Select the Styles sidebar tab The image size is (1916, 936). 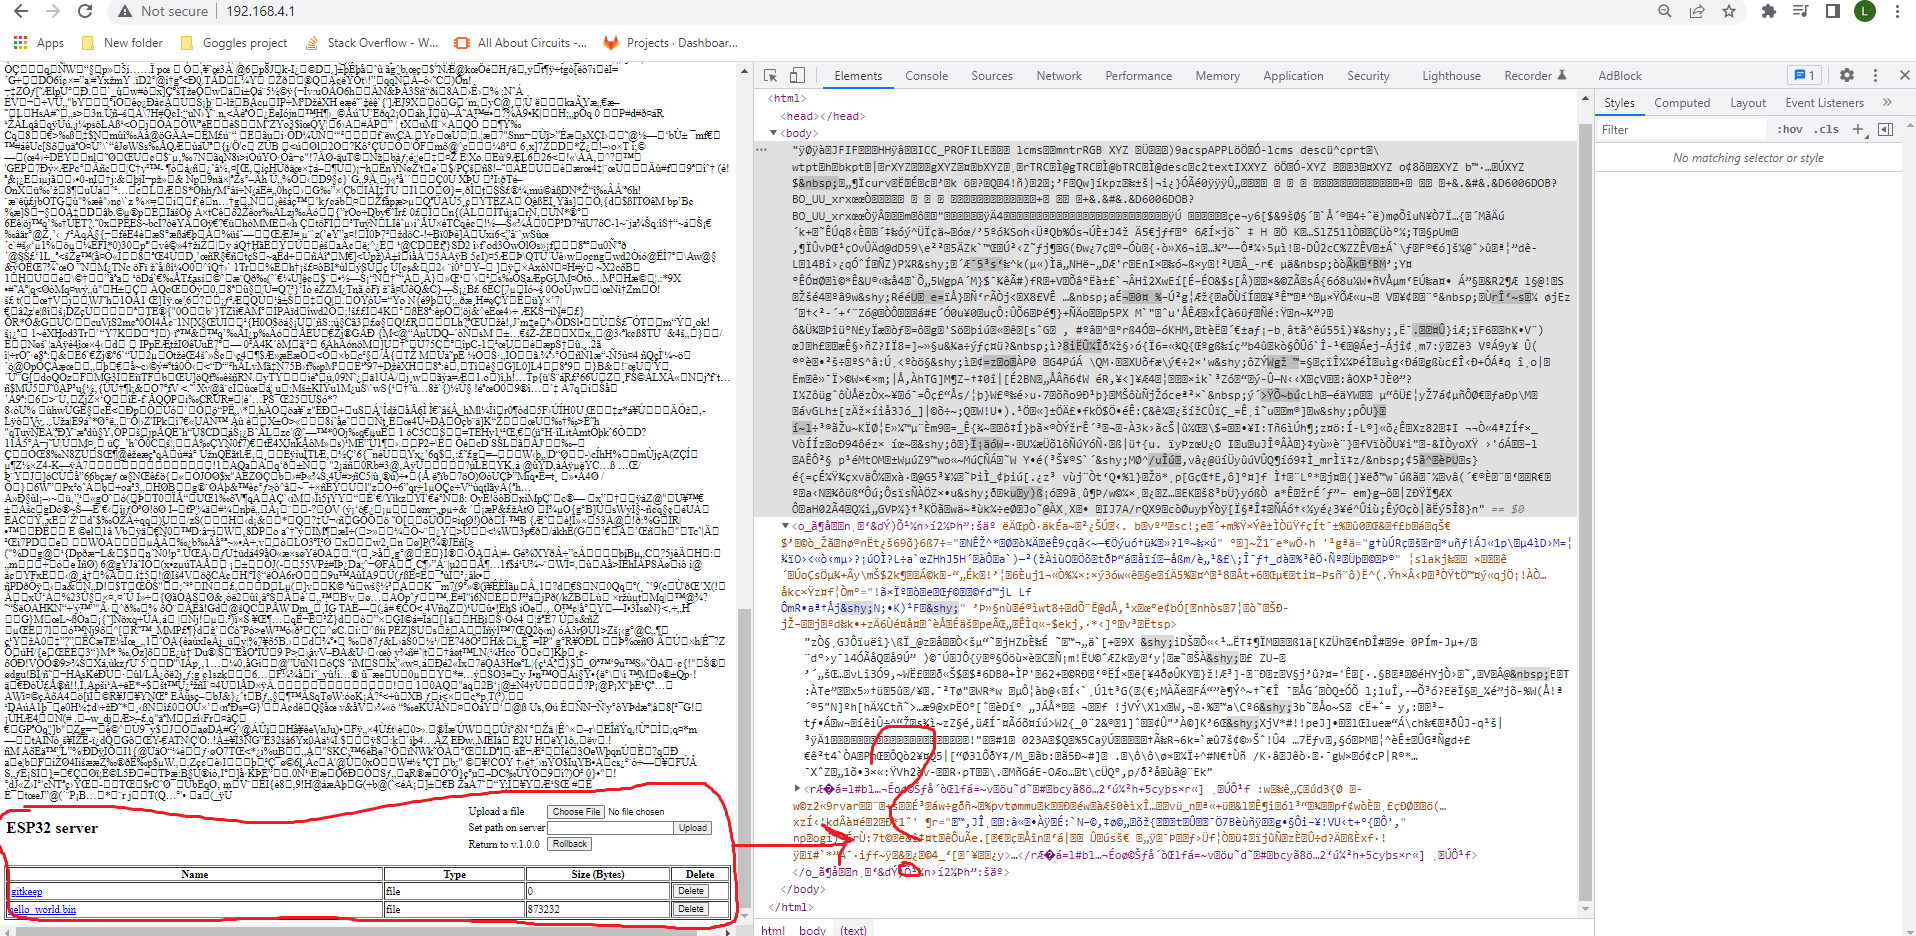(x=1619, y=103)
